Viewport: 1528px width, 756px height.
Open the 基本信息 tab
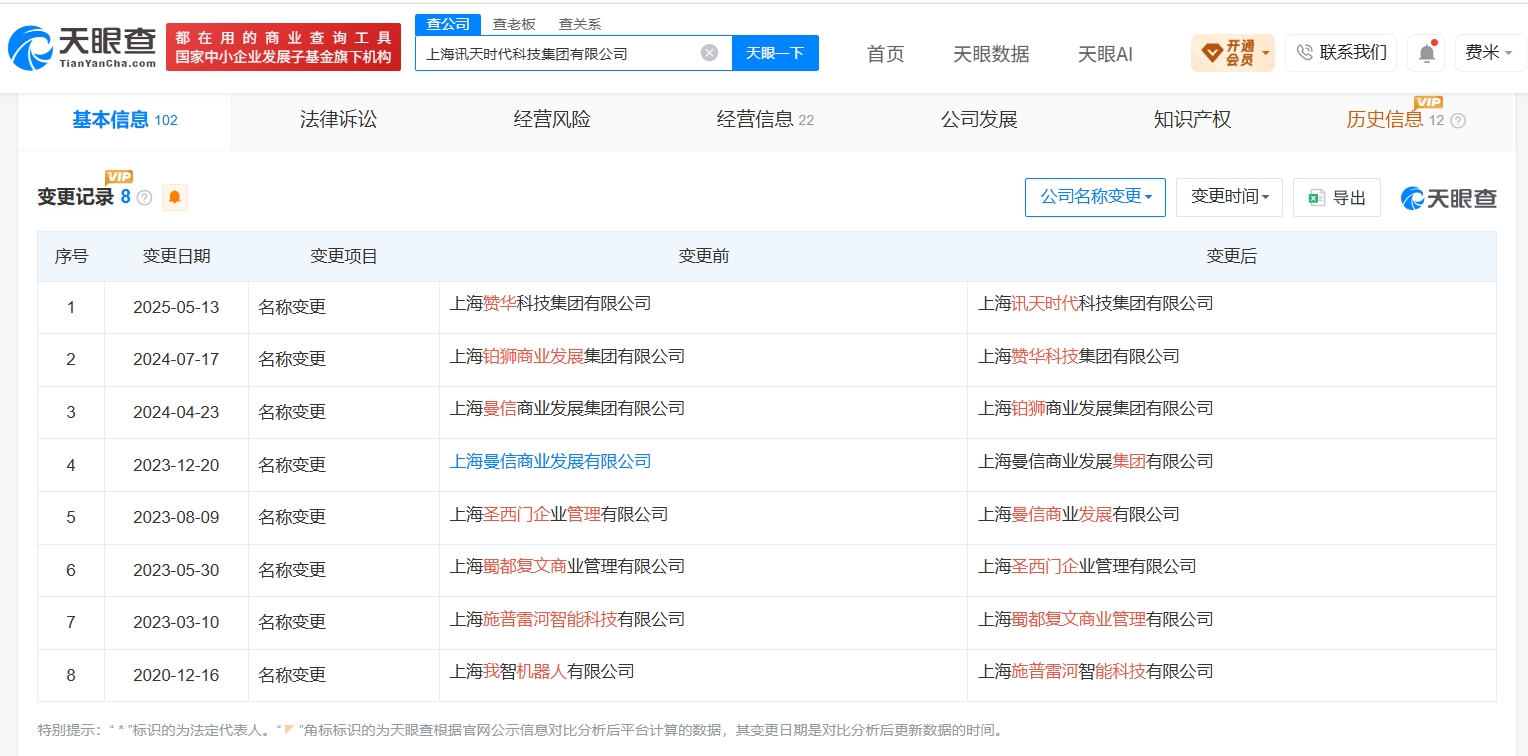click(124, 120)
